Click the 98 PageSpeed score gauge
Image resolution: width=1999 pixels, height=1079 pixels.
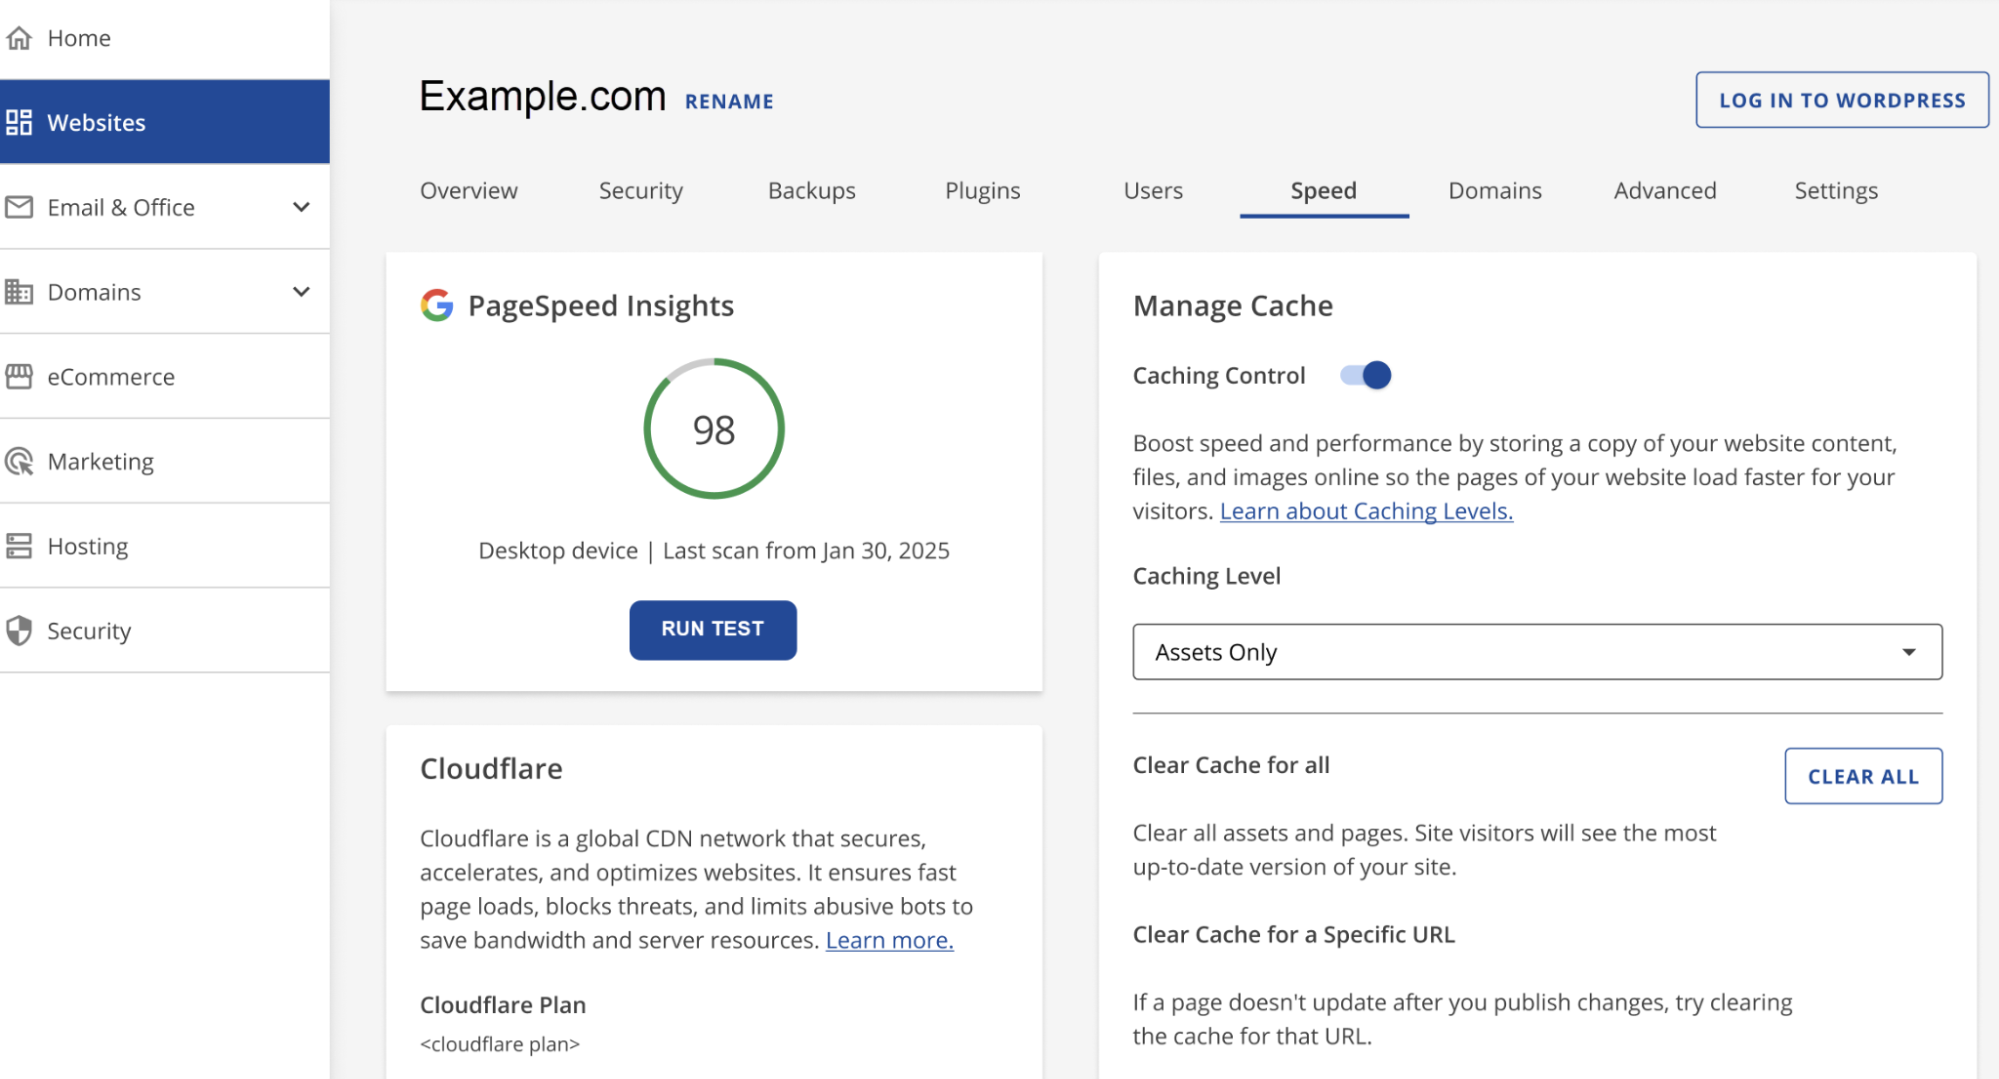[x=714, y=429]
